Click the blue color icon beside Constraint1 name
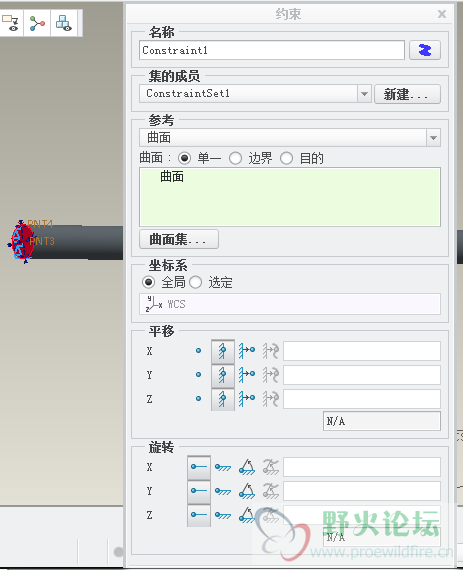The height and width of the screenshot is (570, 463). pyautogui.click(x=425, y=50)
